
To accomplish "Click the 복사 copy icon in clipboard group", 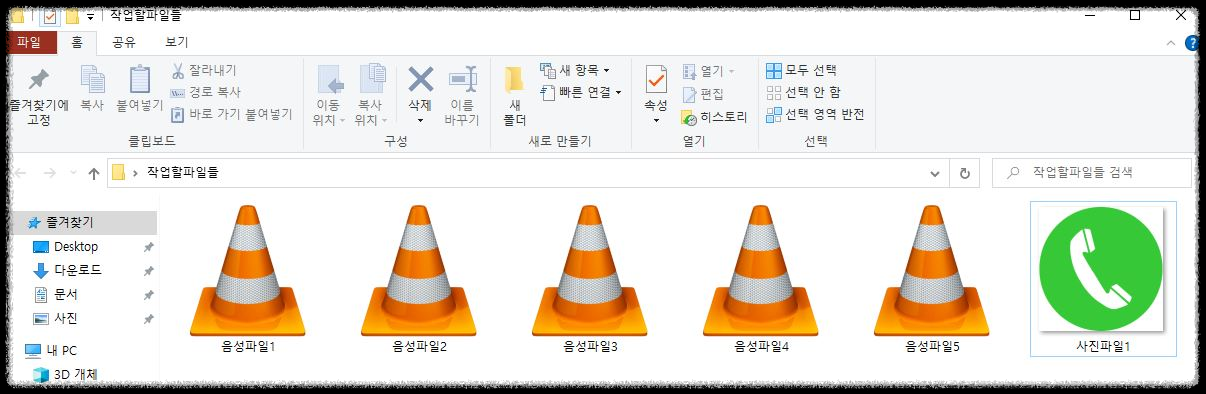I will click(x=92, y=79).
